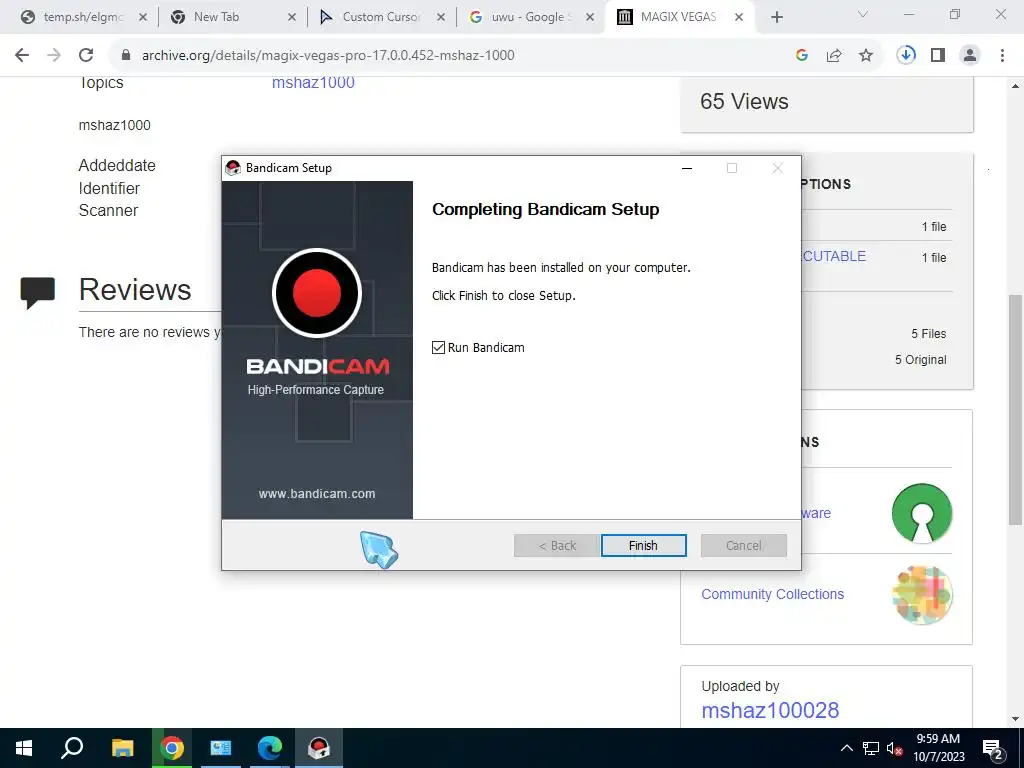Show hidden system tray icons

(846, 748)
